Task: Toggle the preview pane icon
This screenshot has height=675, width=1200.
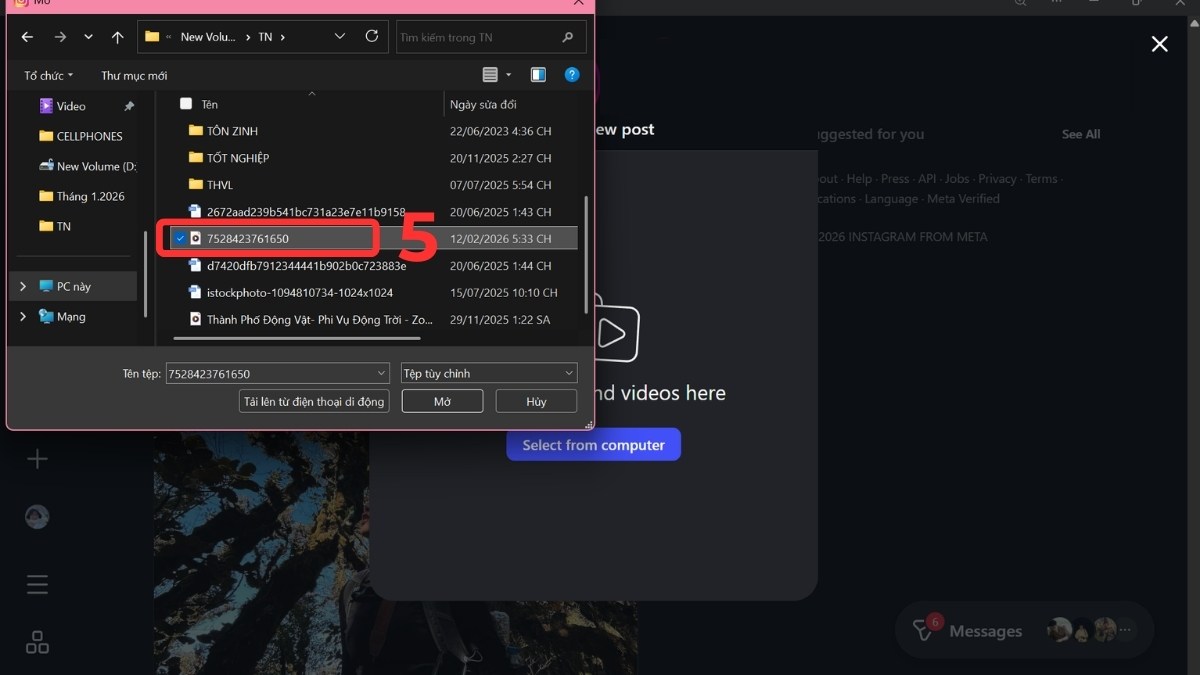Action: coord(538,74)
